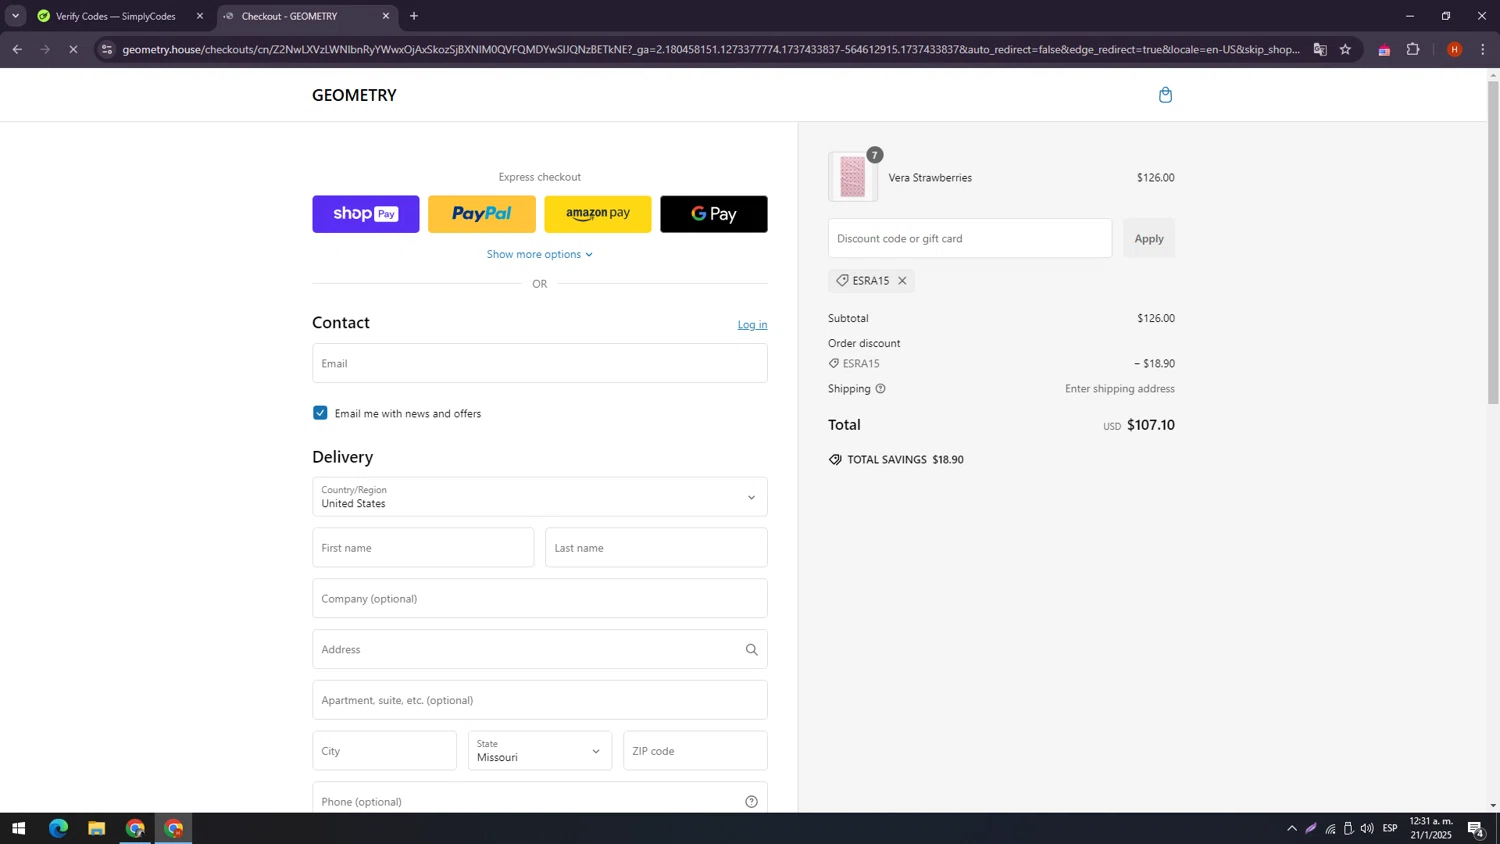Pay with Amazon Pay
The image size is (1500, 844).
pyautogui.click(x=598, y=214)
